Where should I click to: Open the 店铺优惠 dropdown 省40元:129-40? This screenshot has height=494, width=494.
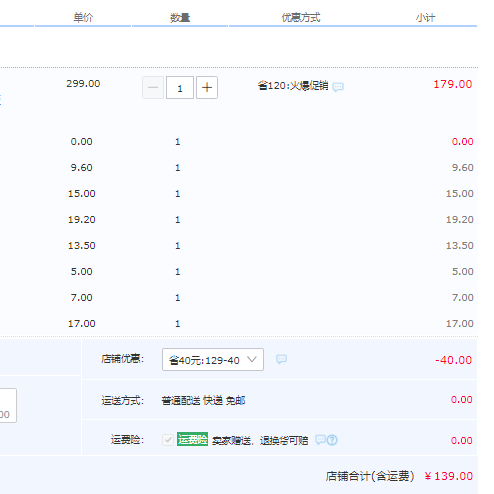213,360
